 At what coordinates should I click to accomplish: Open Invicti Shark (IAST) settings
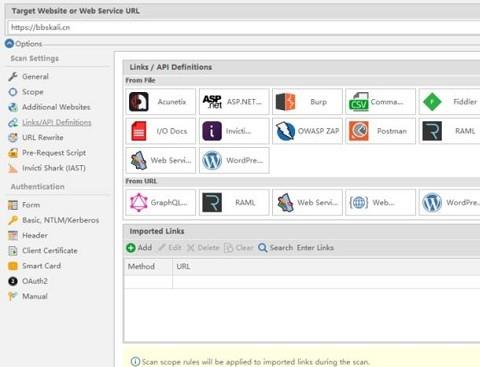(x=54, y=168)
